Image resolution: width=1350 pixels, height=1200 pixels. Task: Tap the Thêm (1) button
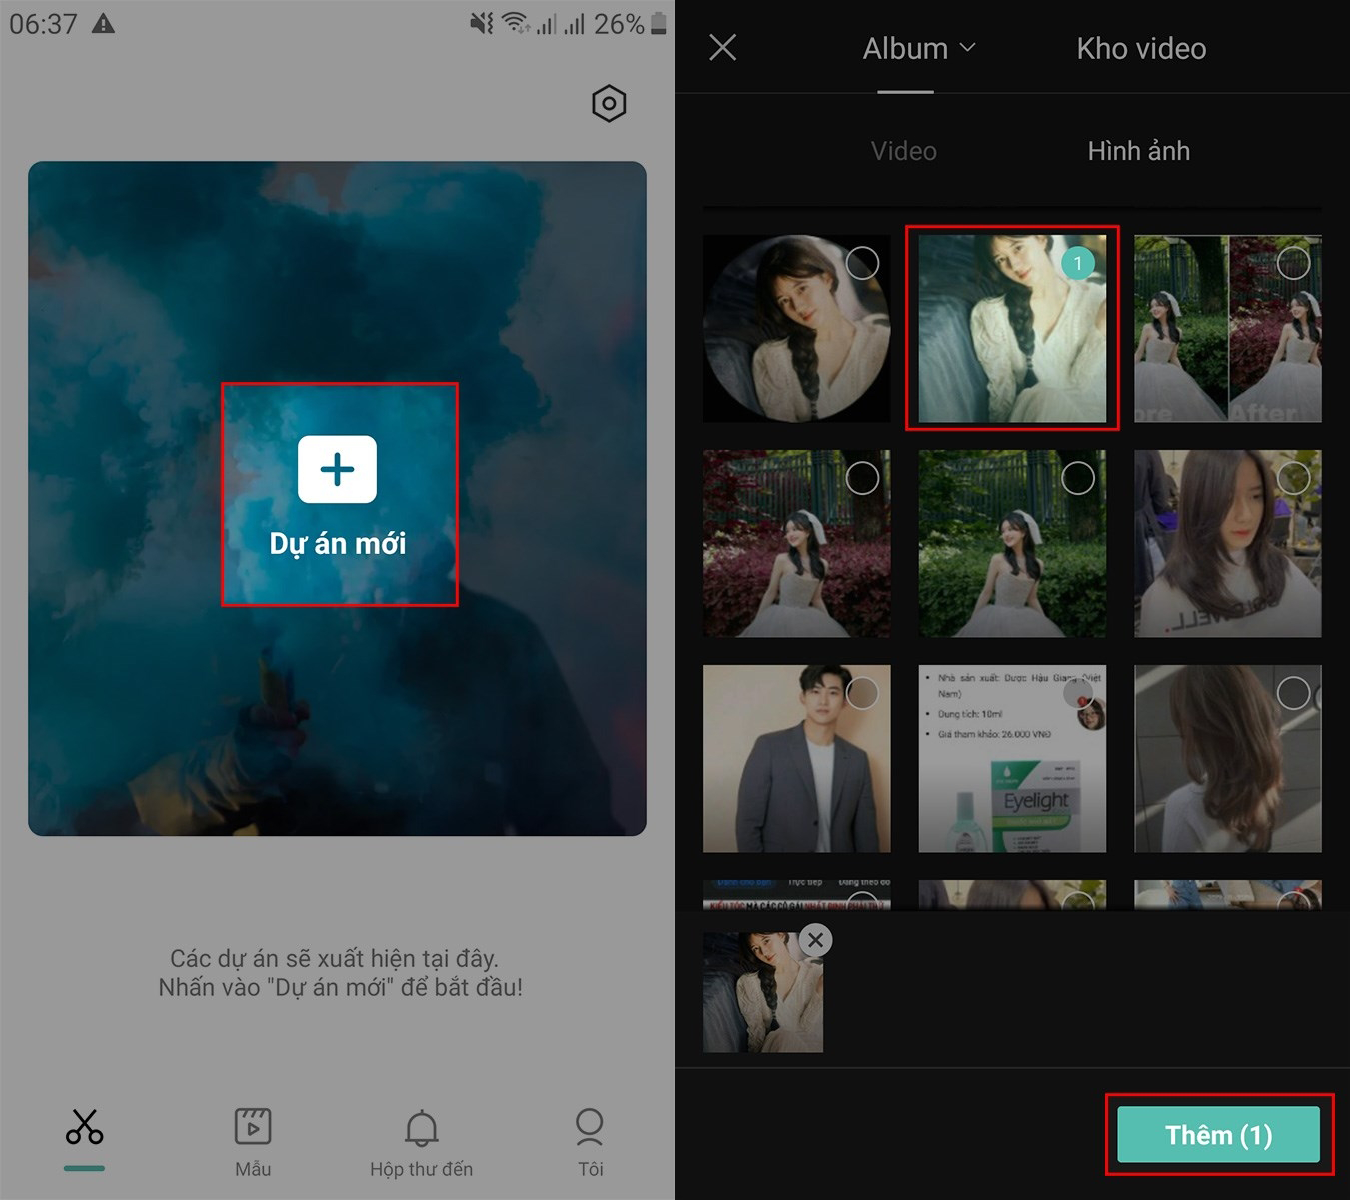click(1218, 1135)
